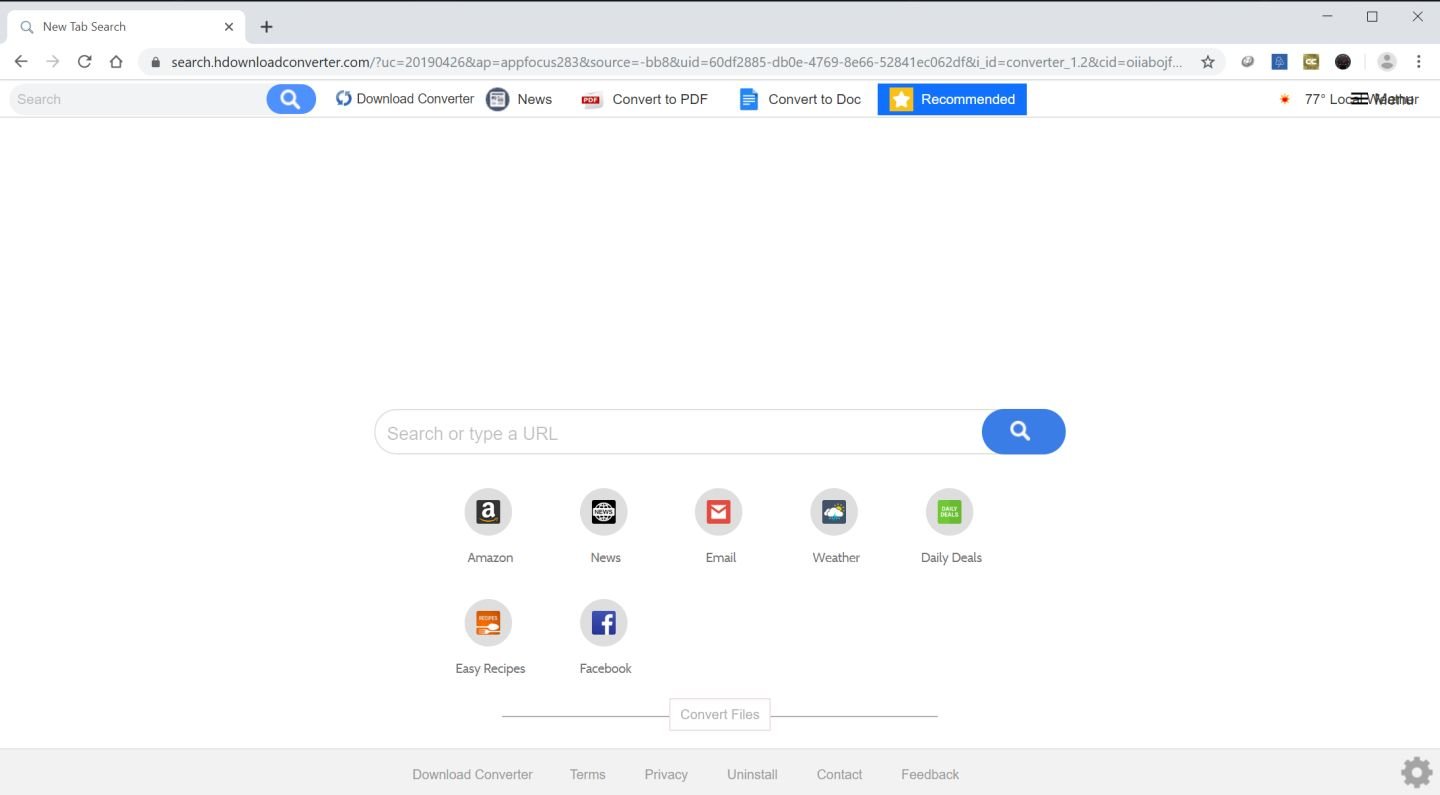
Task: Open the black circle extension icon
Action: [1343, 62]
